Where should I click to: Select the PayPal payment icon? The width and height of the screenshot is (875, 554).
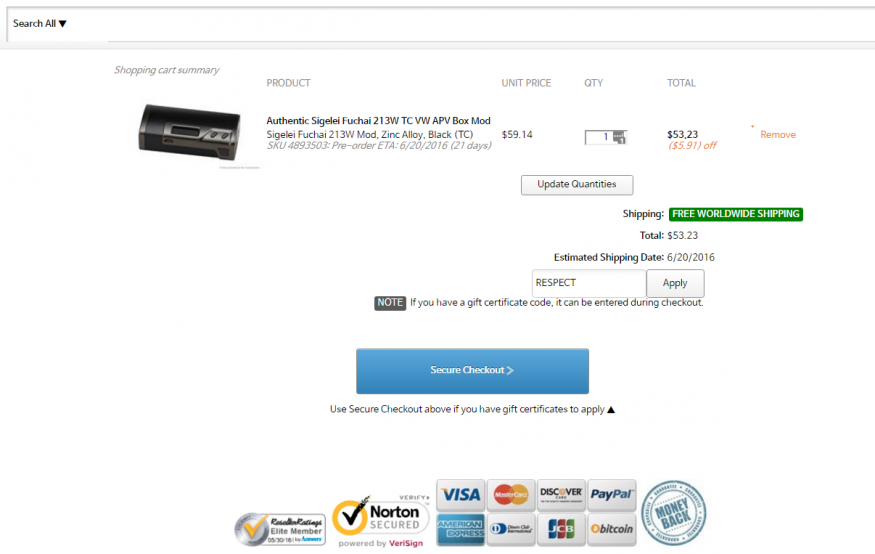[612, 495]
